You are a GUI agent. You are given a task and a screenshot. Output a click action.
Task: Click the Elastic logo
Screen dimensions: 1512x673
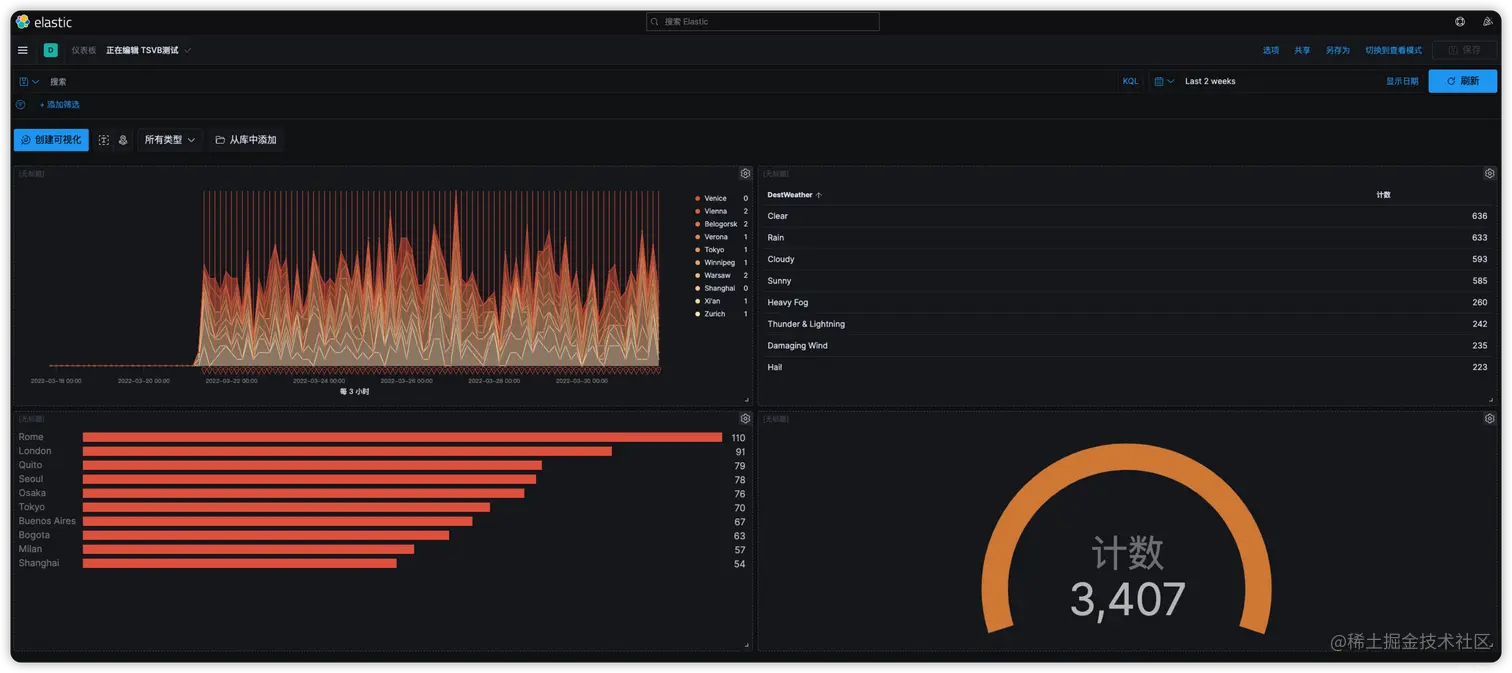[44, 22]
